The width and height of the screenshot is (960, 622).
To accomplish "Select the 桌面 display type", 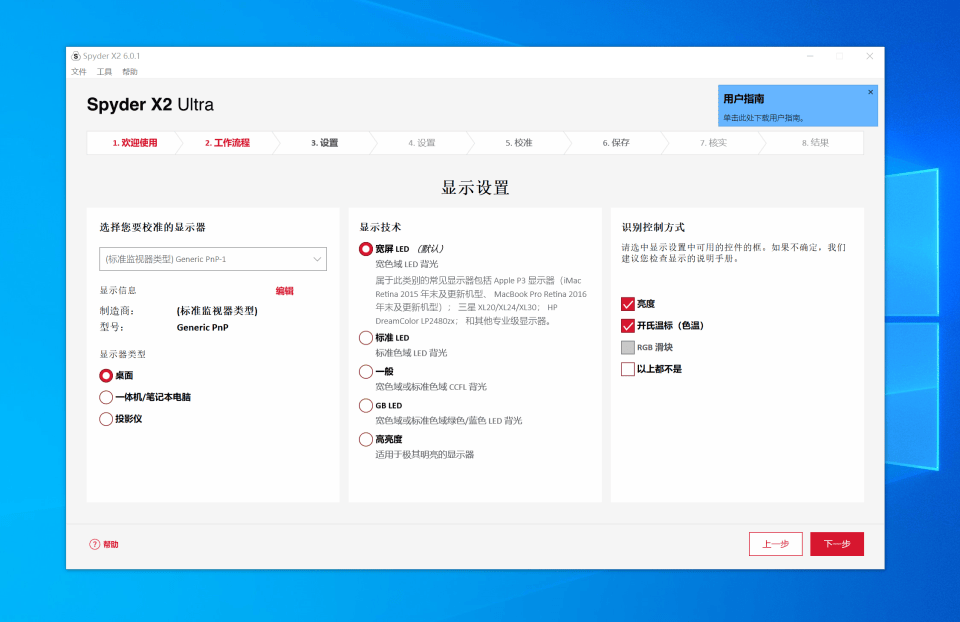I will click(106, 375).
